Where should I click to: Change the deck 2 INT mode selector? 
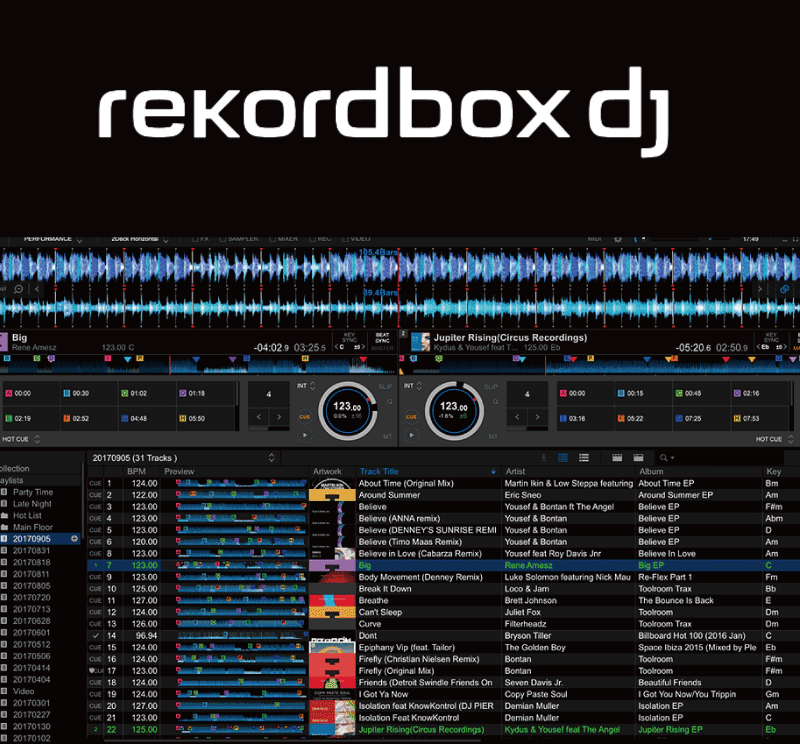pos(413,386)
